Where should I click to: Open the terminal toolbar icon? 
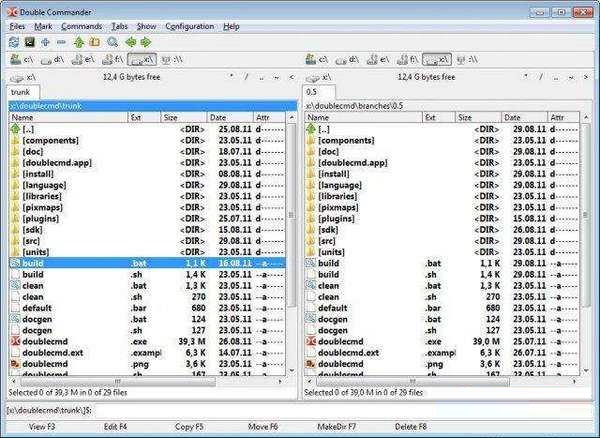click(30, 42)
